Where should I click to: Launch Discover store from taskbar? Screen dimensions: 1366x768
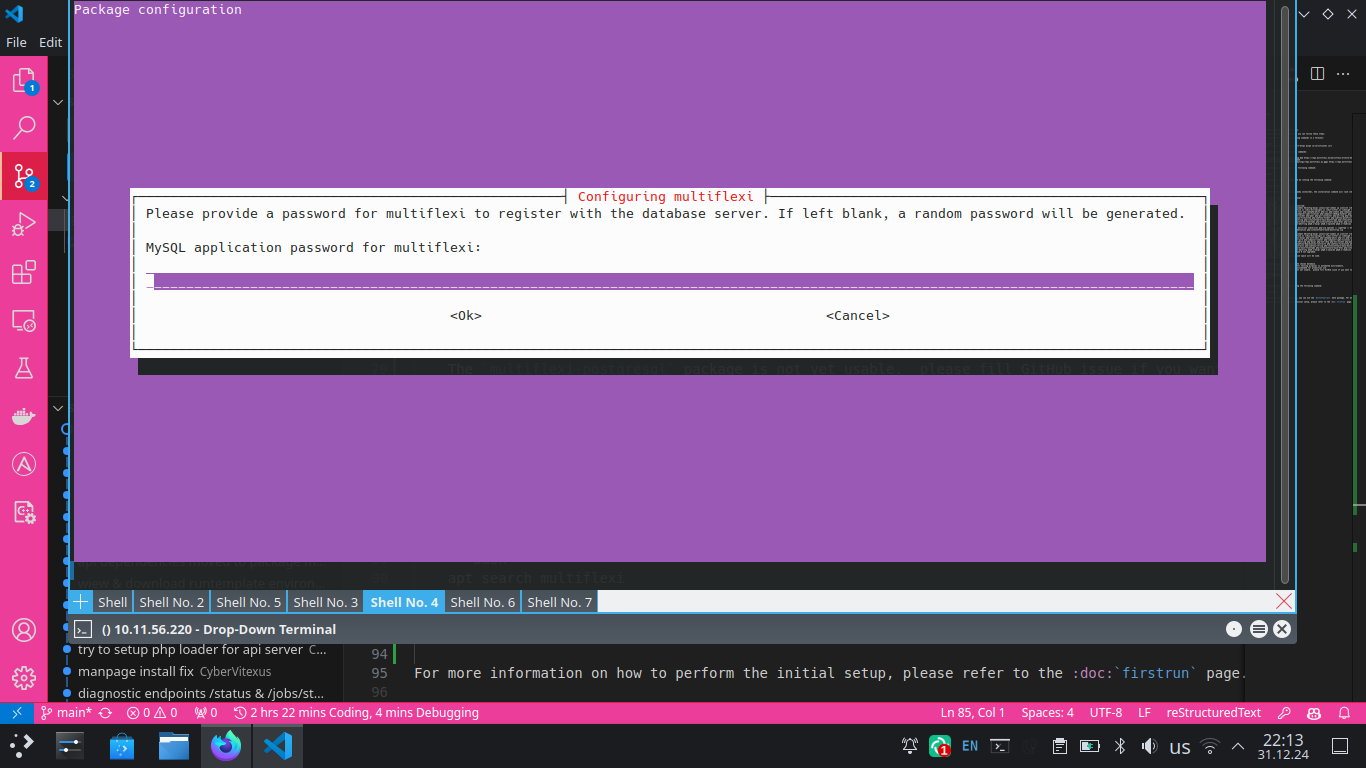pyautogui.click(x=122, y=746)
